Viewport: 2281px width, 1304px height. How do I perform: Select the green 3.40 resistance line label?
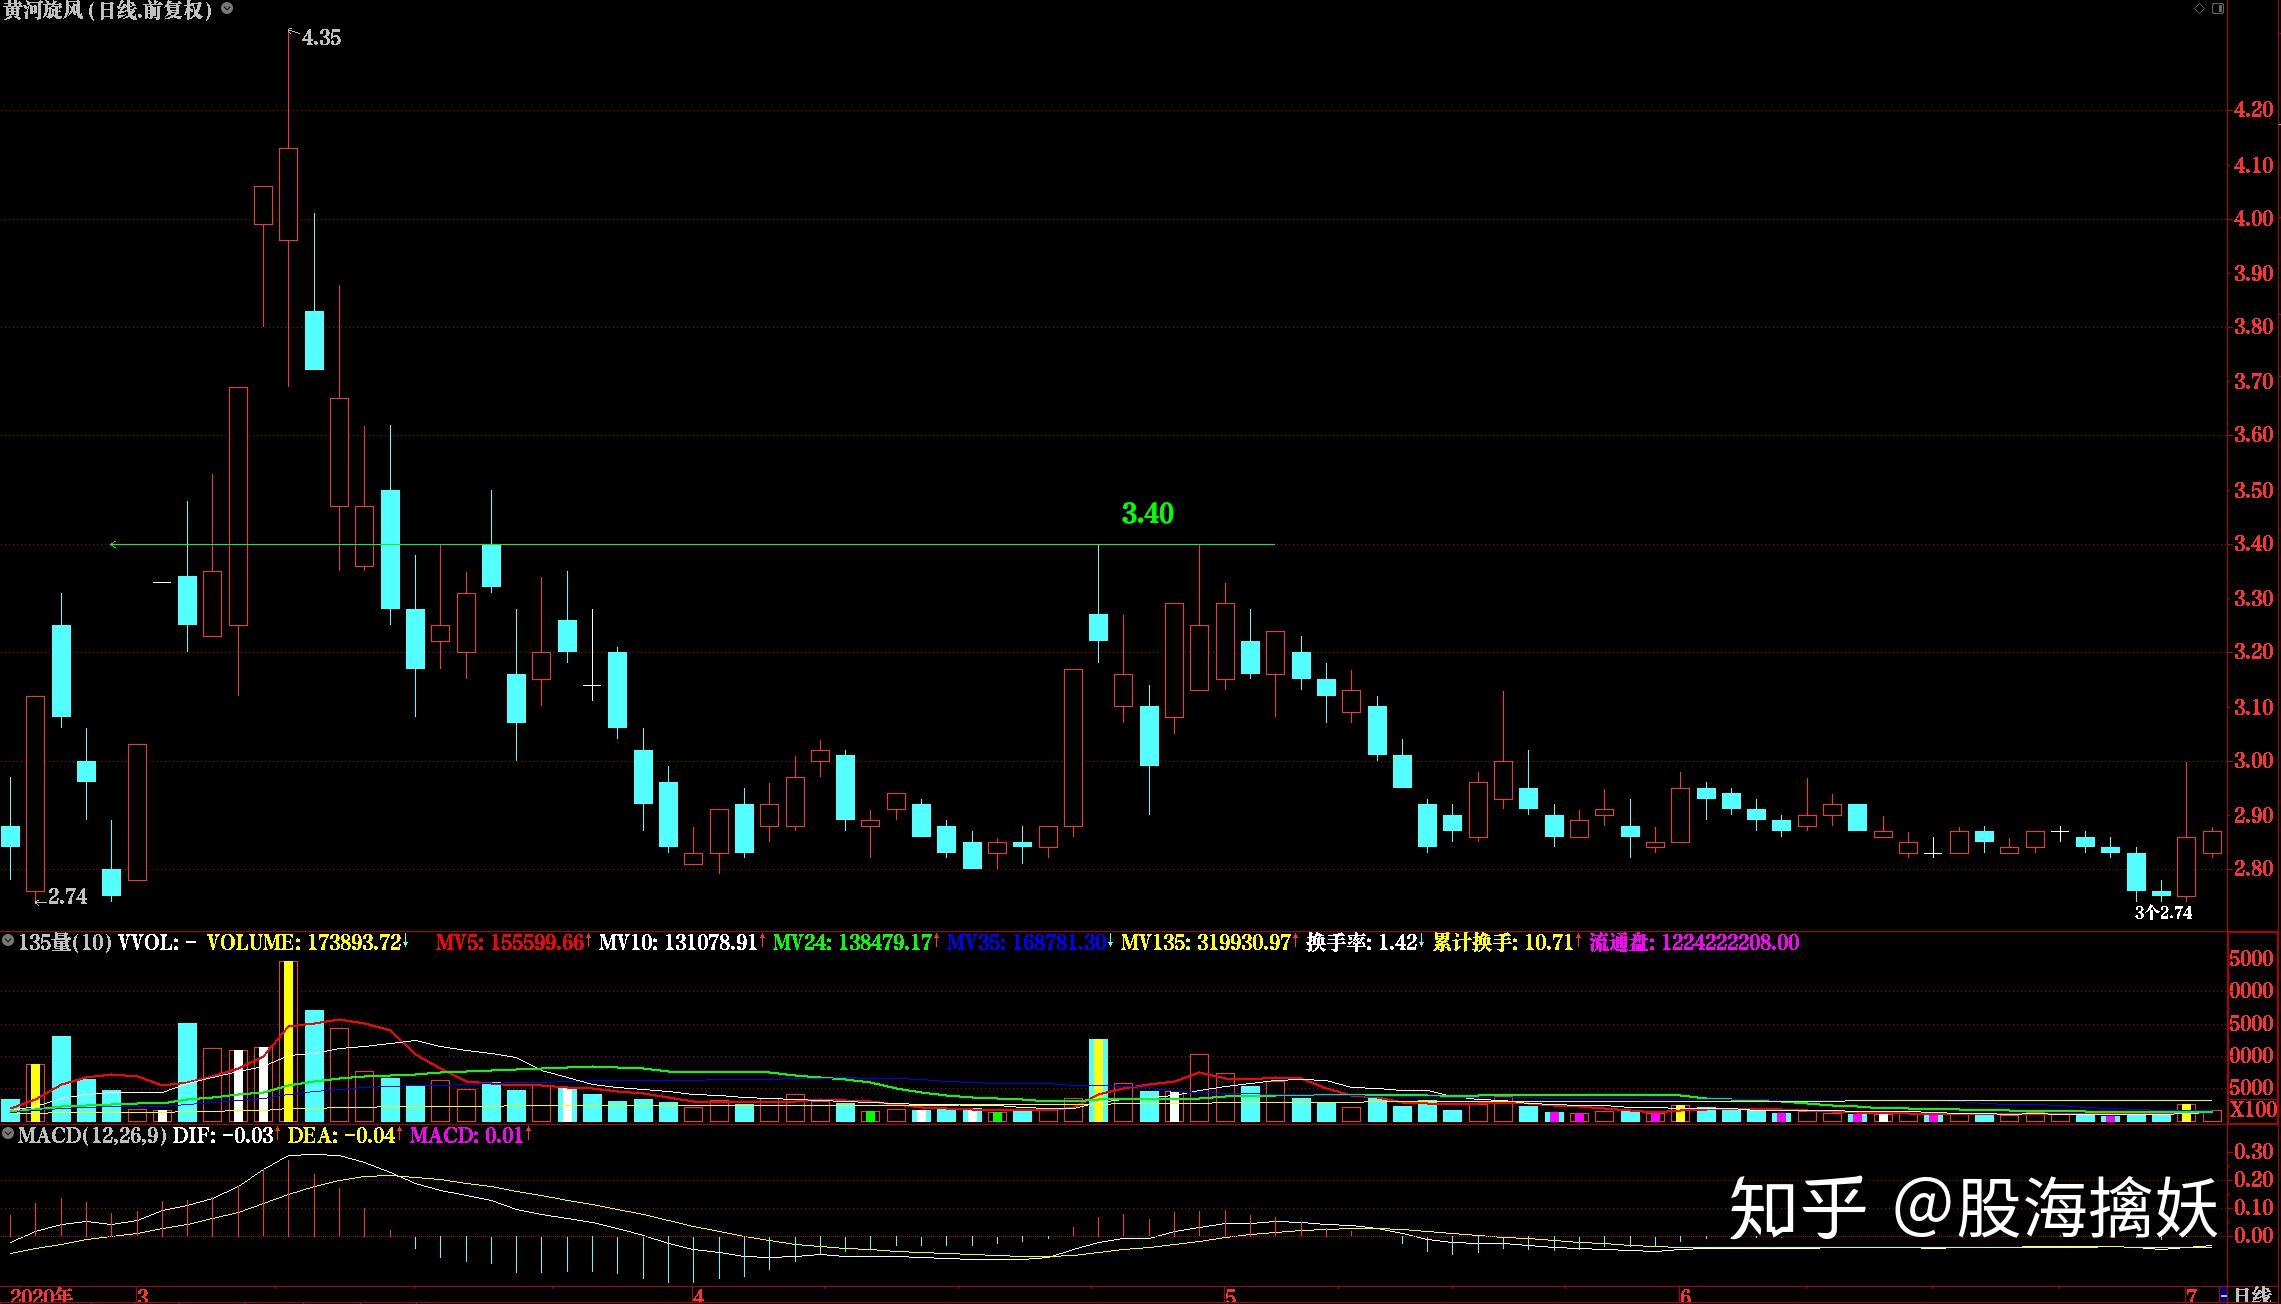1147,513
